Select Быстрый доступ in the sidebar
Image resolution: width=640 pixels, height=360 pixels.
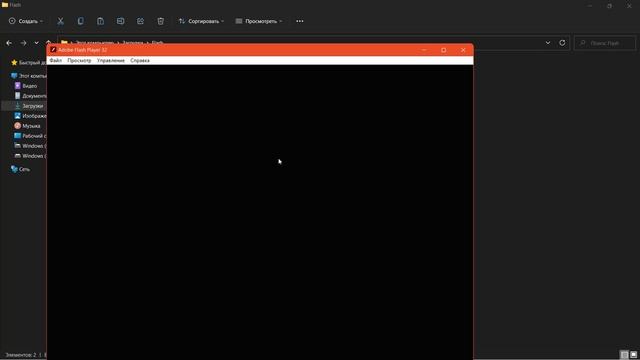29,63
